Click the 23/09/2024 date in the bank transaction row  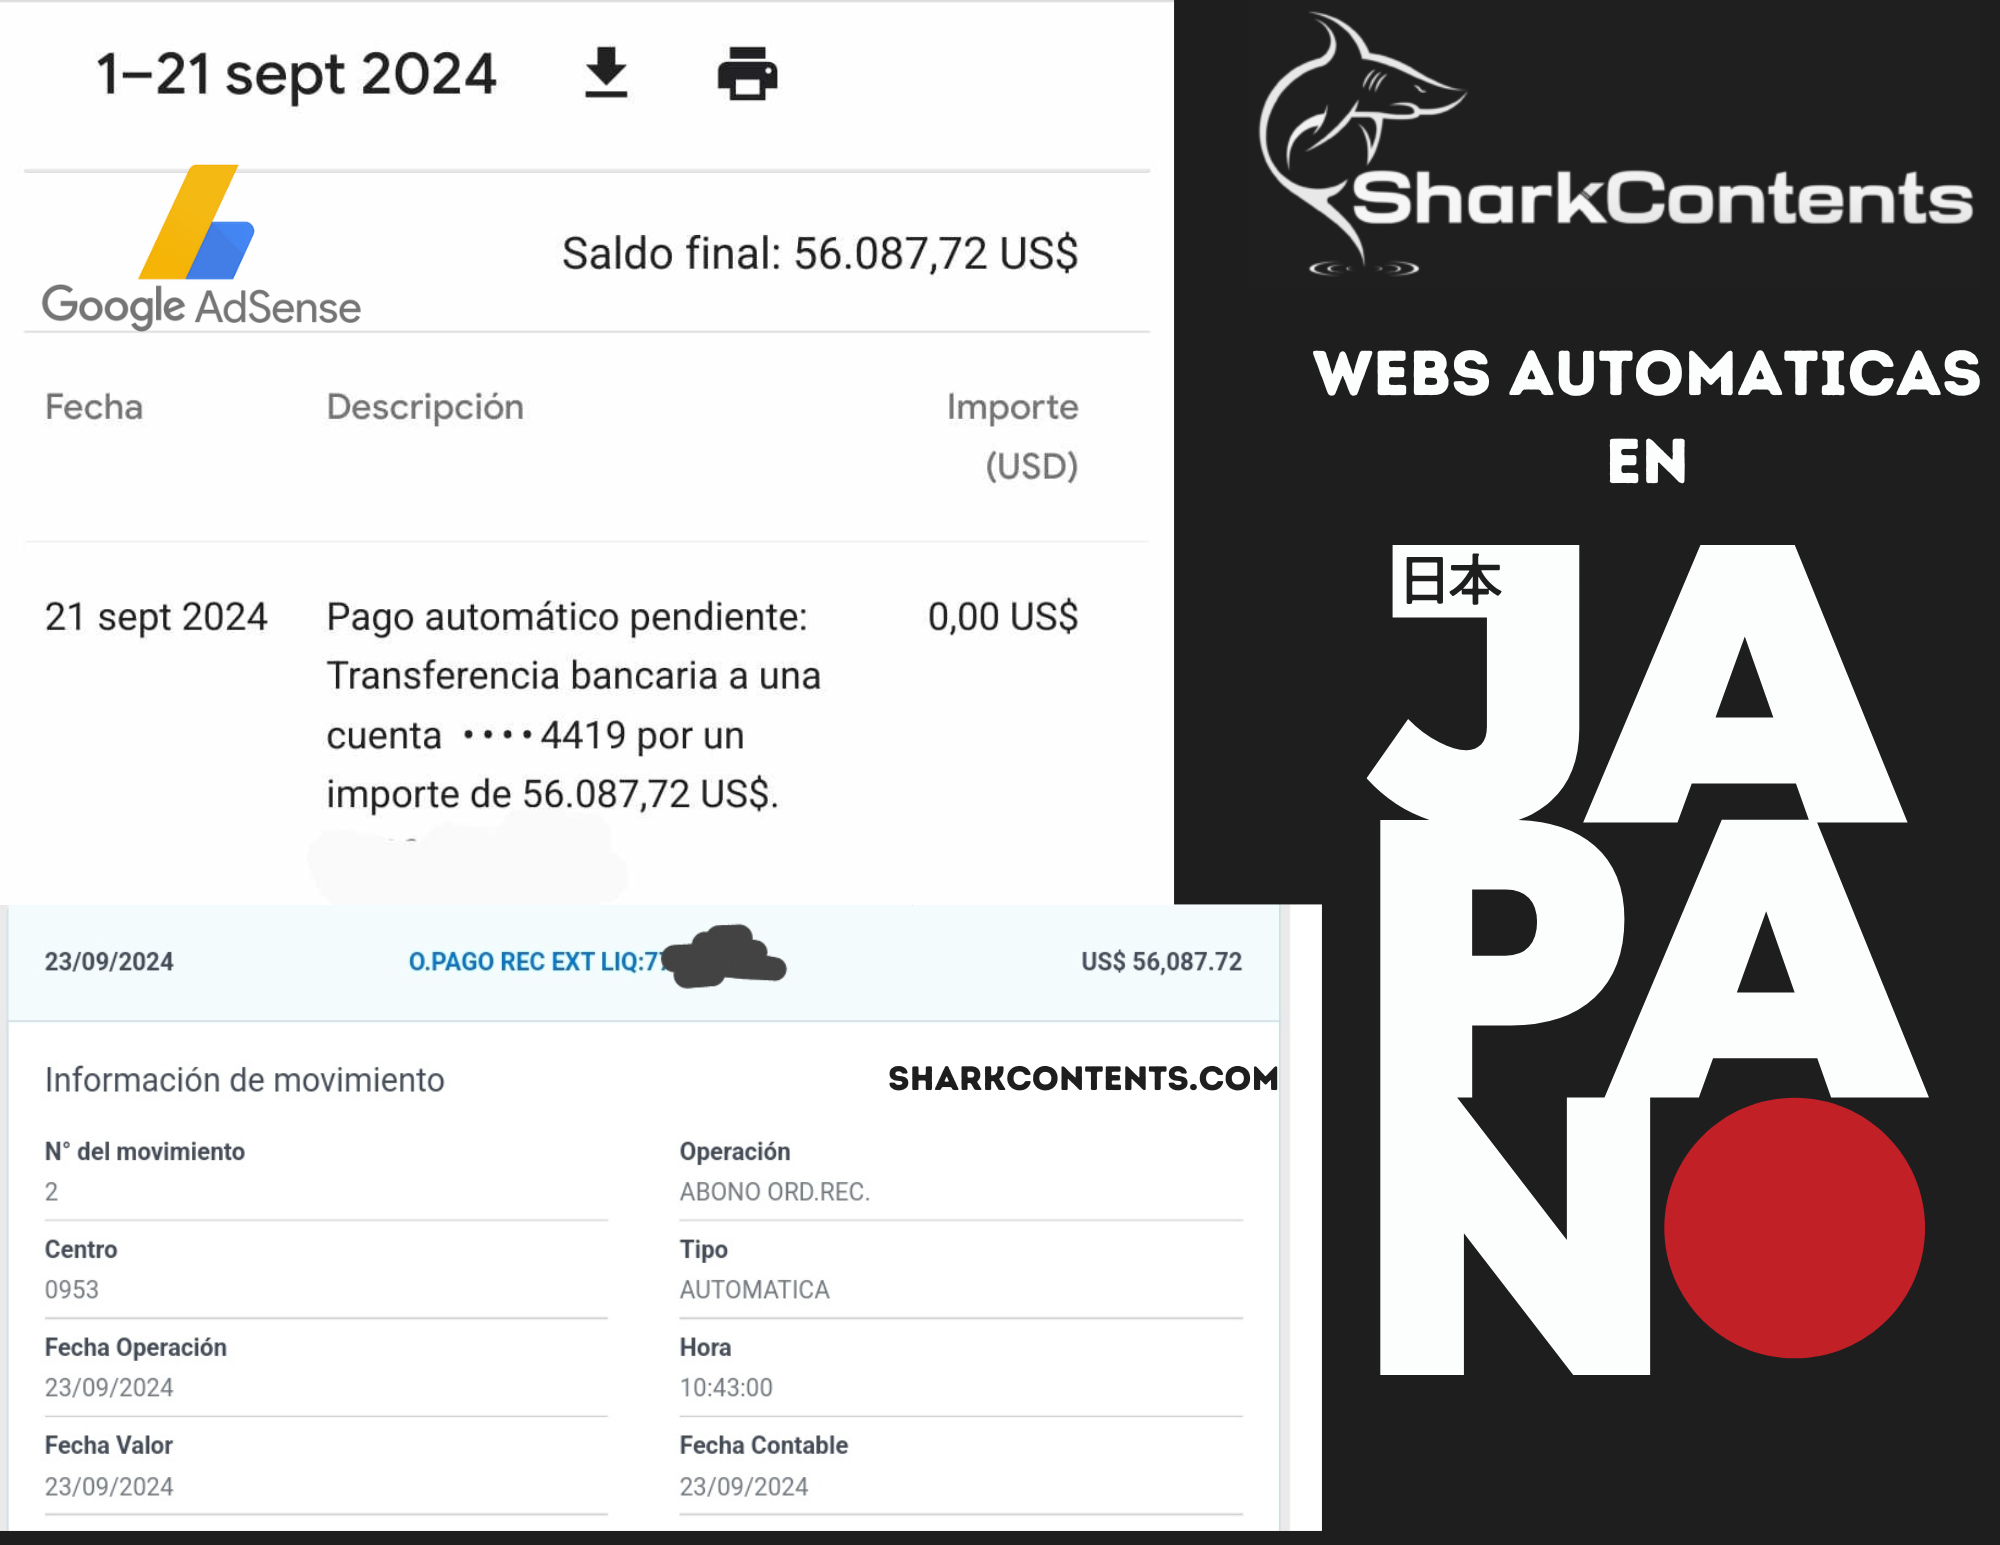click(109, 962)
